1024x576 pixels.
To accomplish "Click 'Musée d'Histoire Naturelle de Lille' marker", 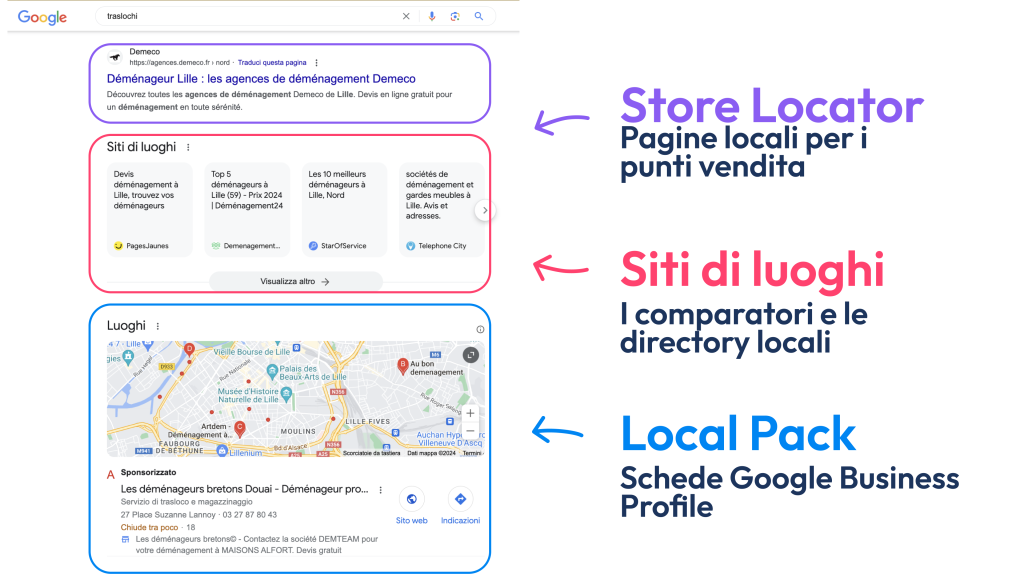I will coord(286,394).
